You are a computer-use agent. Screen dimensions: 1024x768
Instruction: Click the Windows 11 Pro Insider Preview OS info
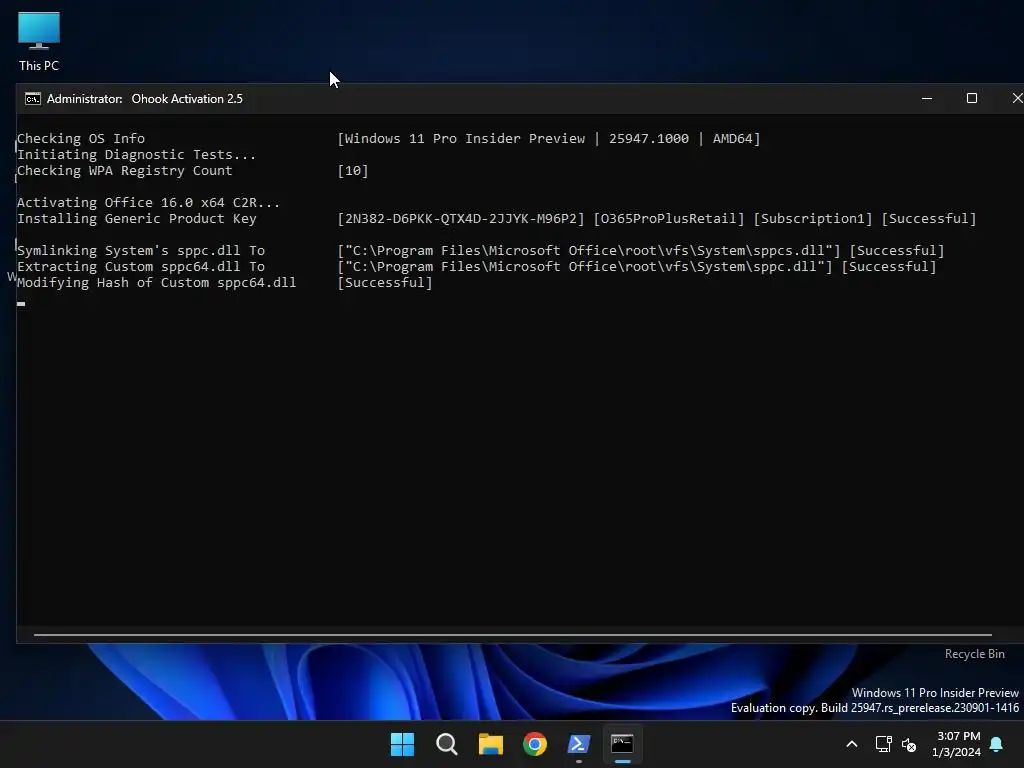[549, 138]
